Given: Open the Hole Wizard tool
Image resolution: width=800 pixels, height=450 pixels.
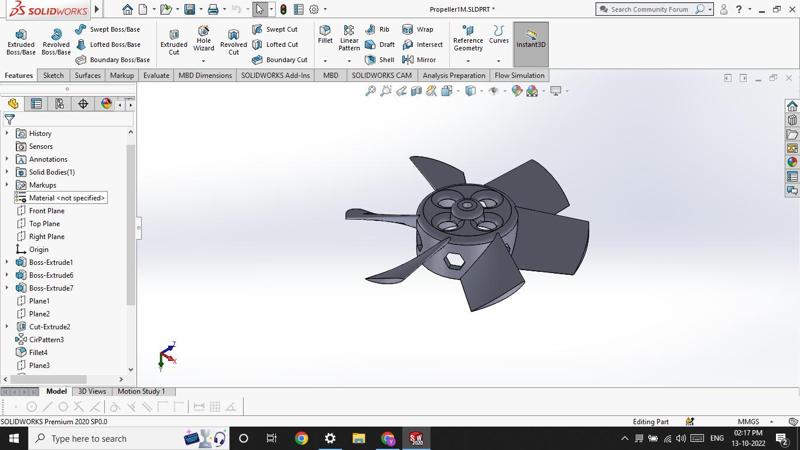Looking at the screenshot, I should point(204,38).
